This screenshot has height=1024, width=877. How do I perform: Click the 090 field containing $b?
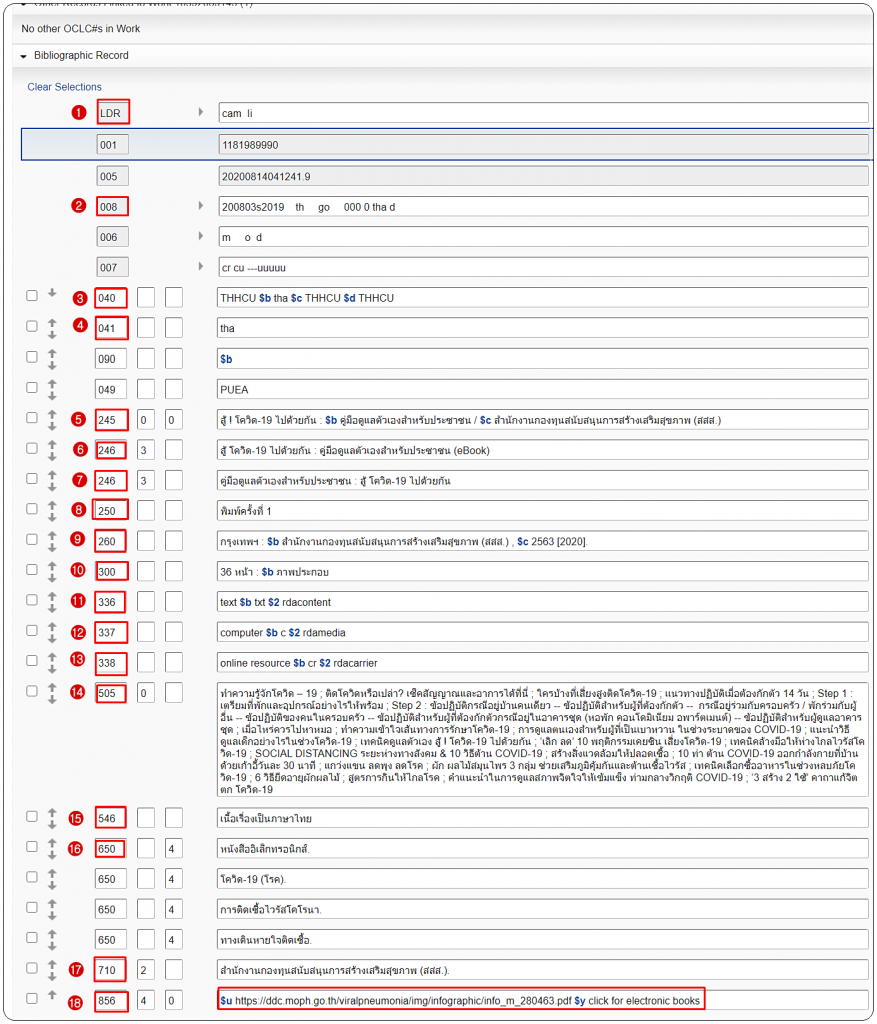[543, 359]
